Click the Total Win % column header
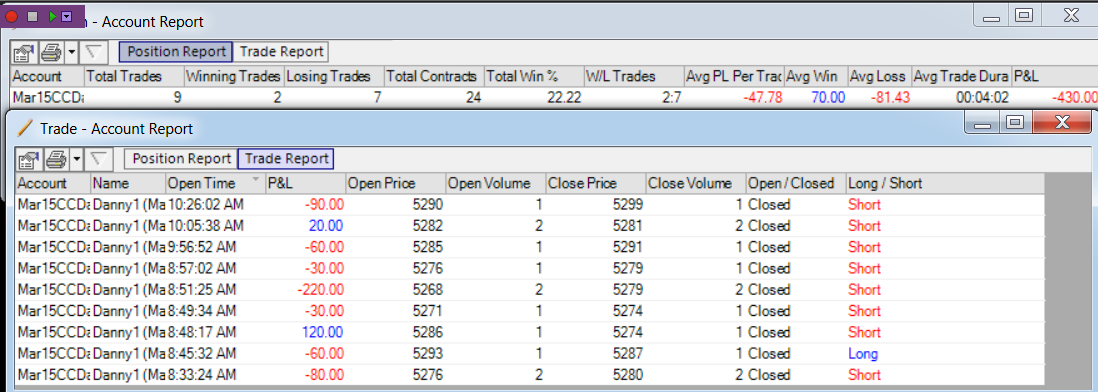This screenshot has width=1098, height=392. (x=534, y=76)
